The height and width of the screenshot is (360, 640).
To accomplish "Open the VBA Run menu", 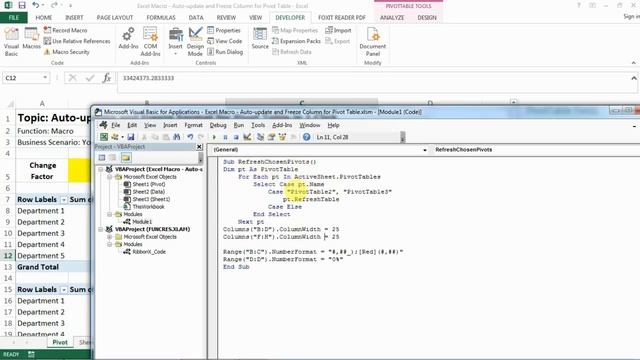I will tap(239, 125).
